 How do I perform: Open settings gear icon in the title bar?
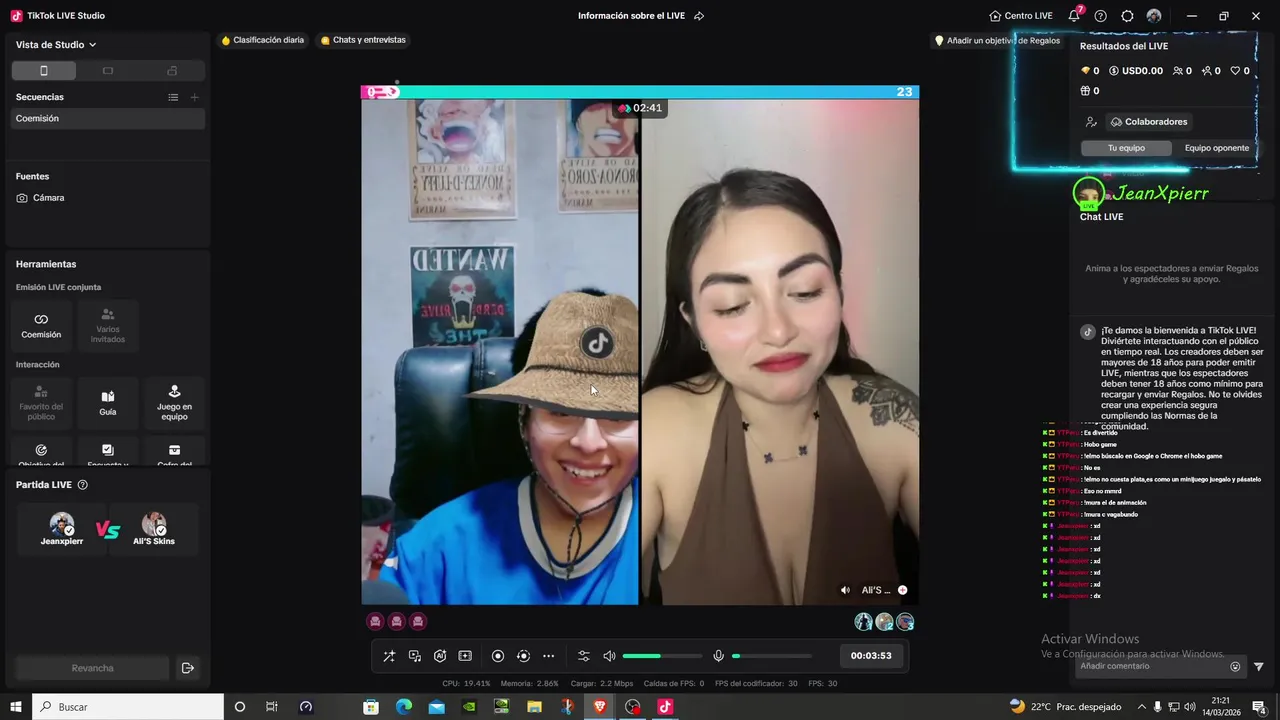point(1127,16)
